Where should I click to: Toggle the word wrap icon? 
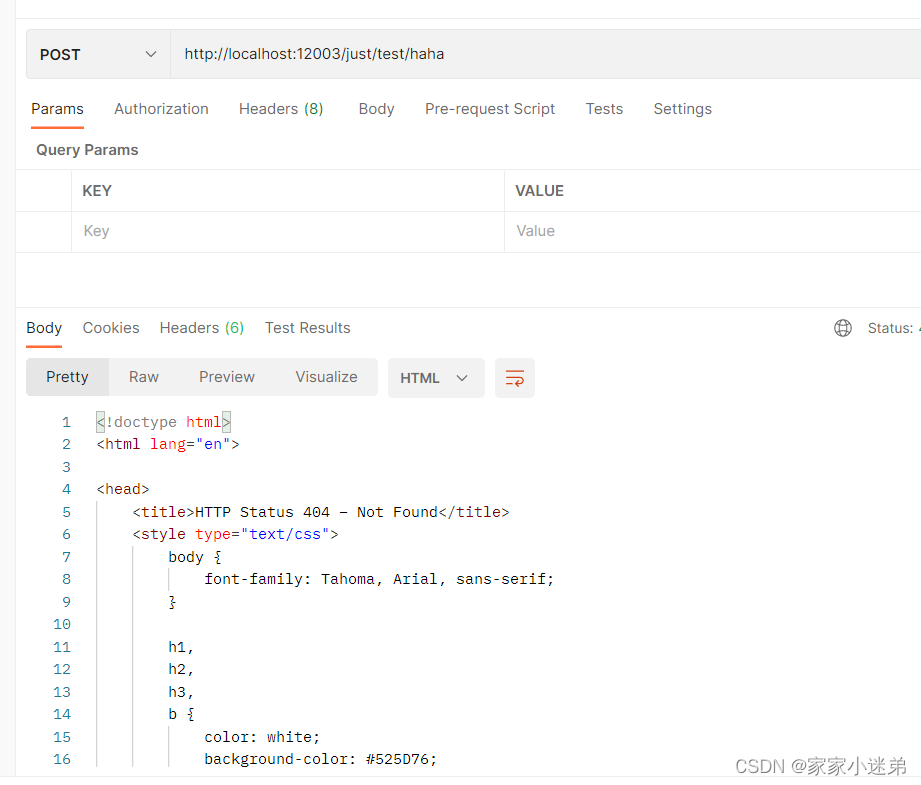(x=515, y=378)
